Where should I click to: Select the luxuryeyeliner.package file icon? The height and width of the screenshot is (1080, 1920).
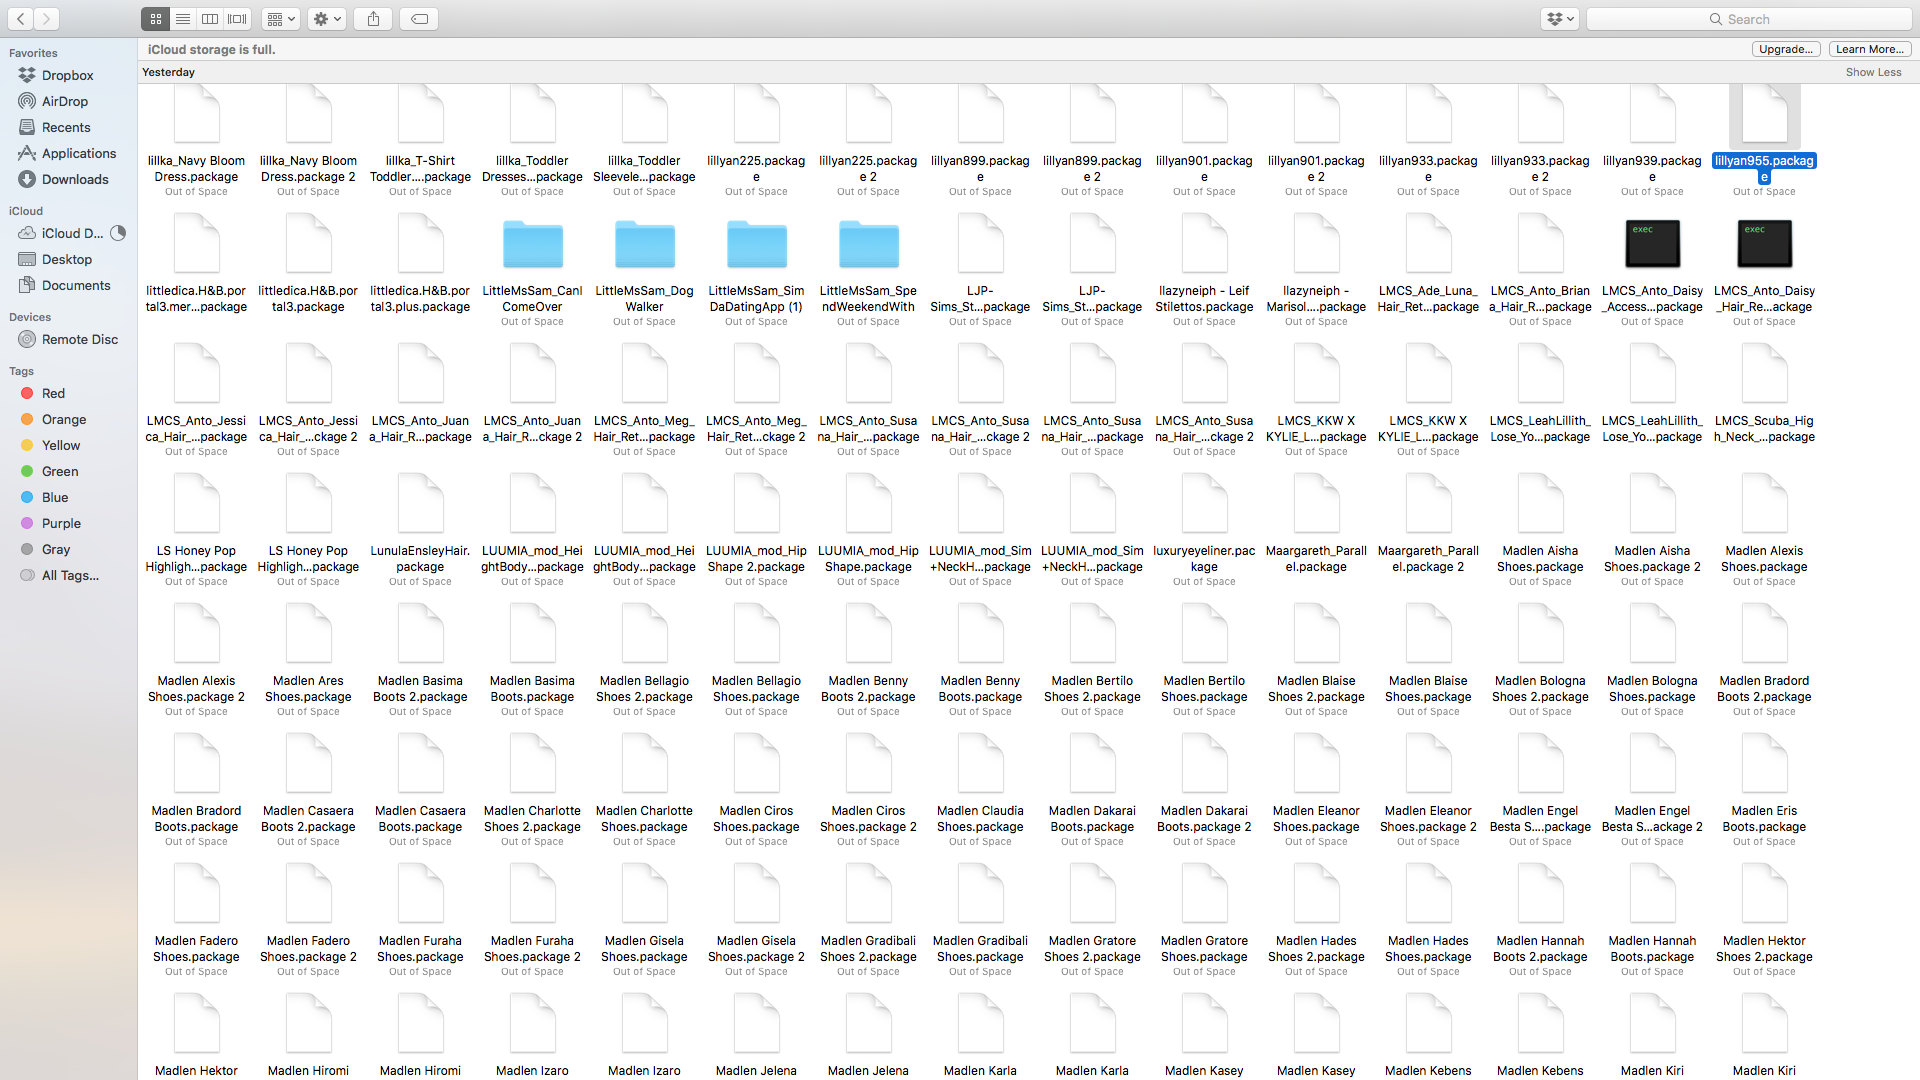1205,504
